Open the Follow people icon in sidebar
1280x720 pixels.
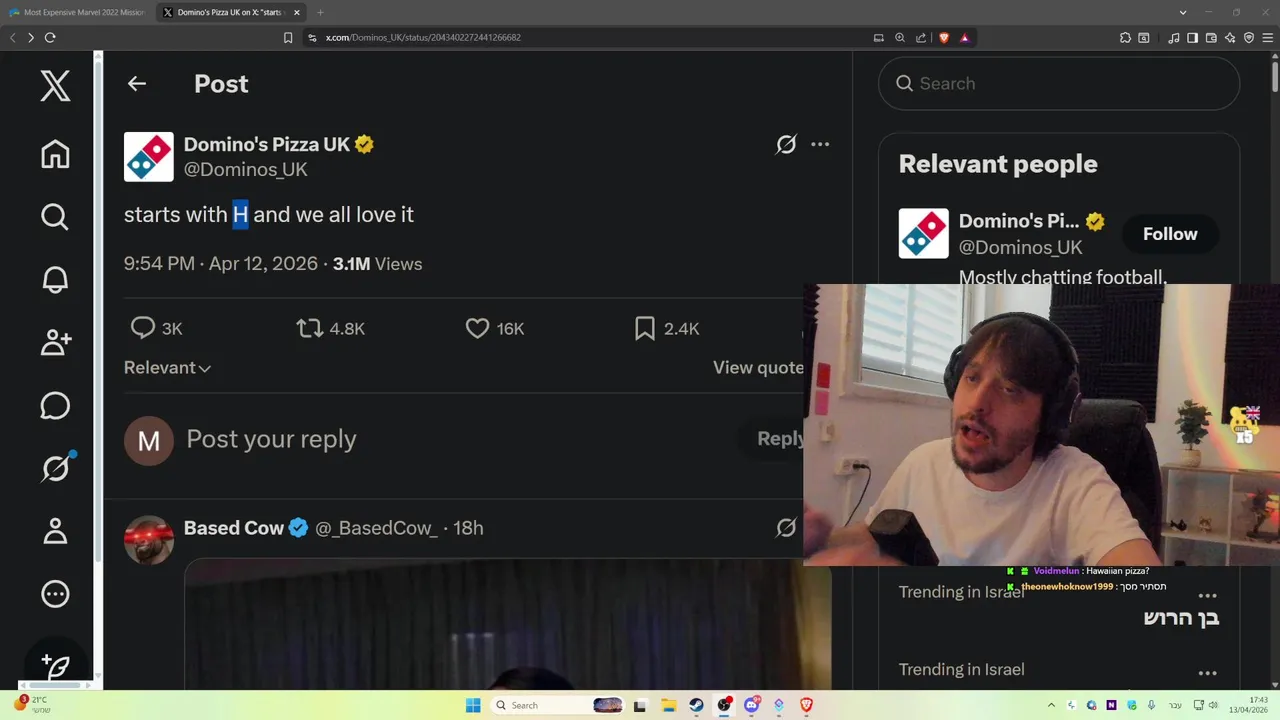[55, 342]
